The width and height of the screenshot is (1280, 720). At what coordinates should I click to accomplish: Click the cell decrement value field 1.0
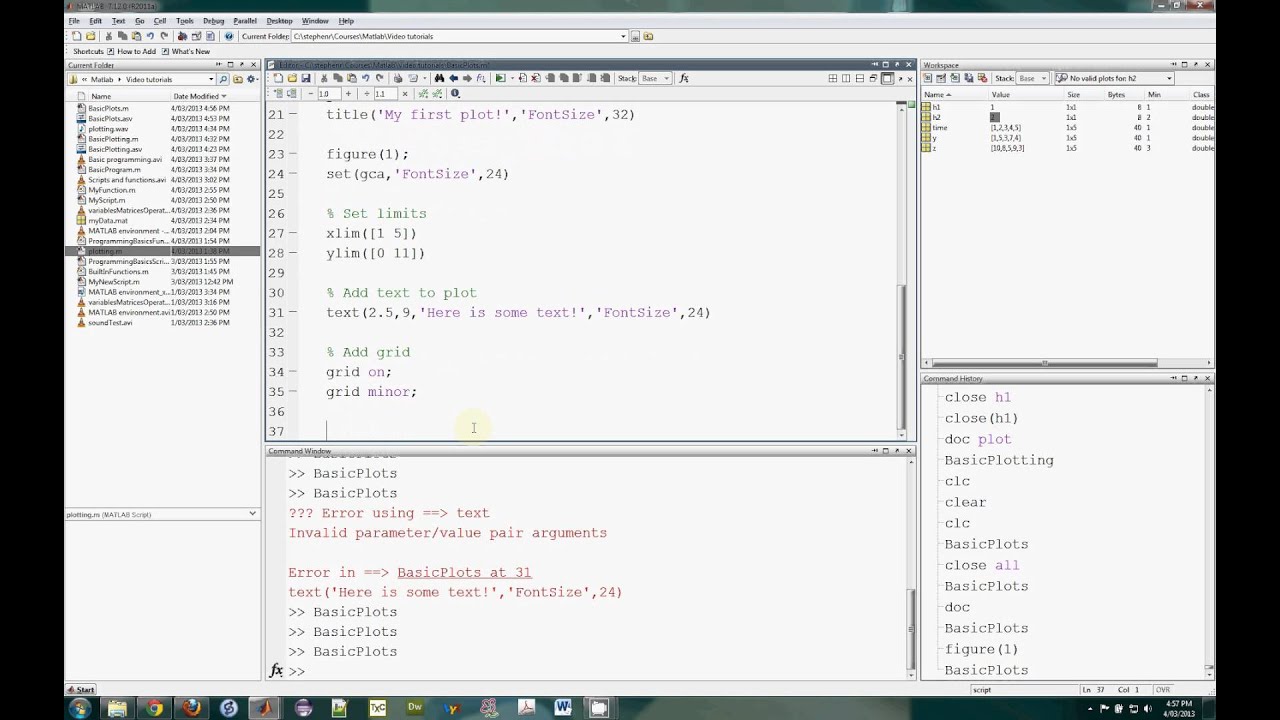[328, 94]
